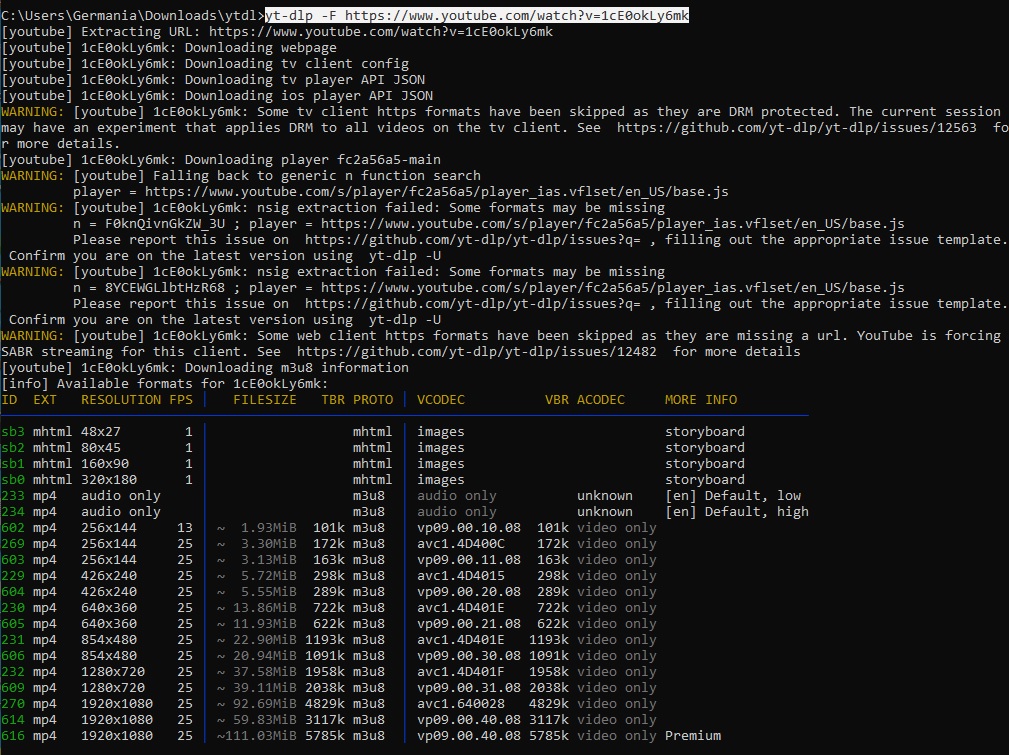Click format ID 602
This screenshot has height=755, width=1009.
coord(13,528)
